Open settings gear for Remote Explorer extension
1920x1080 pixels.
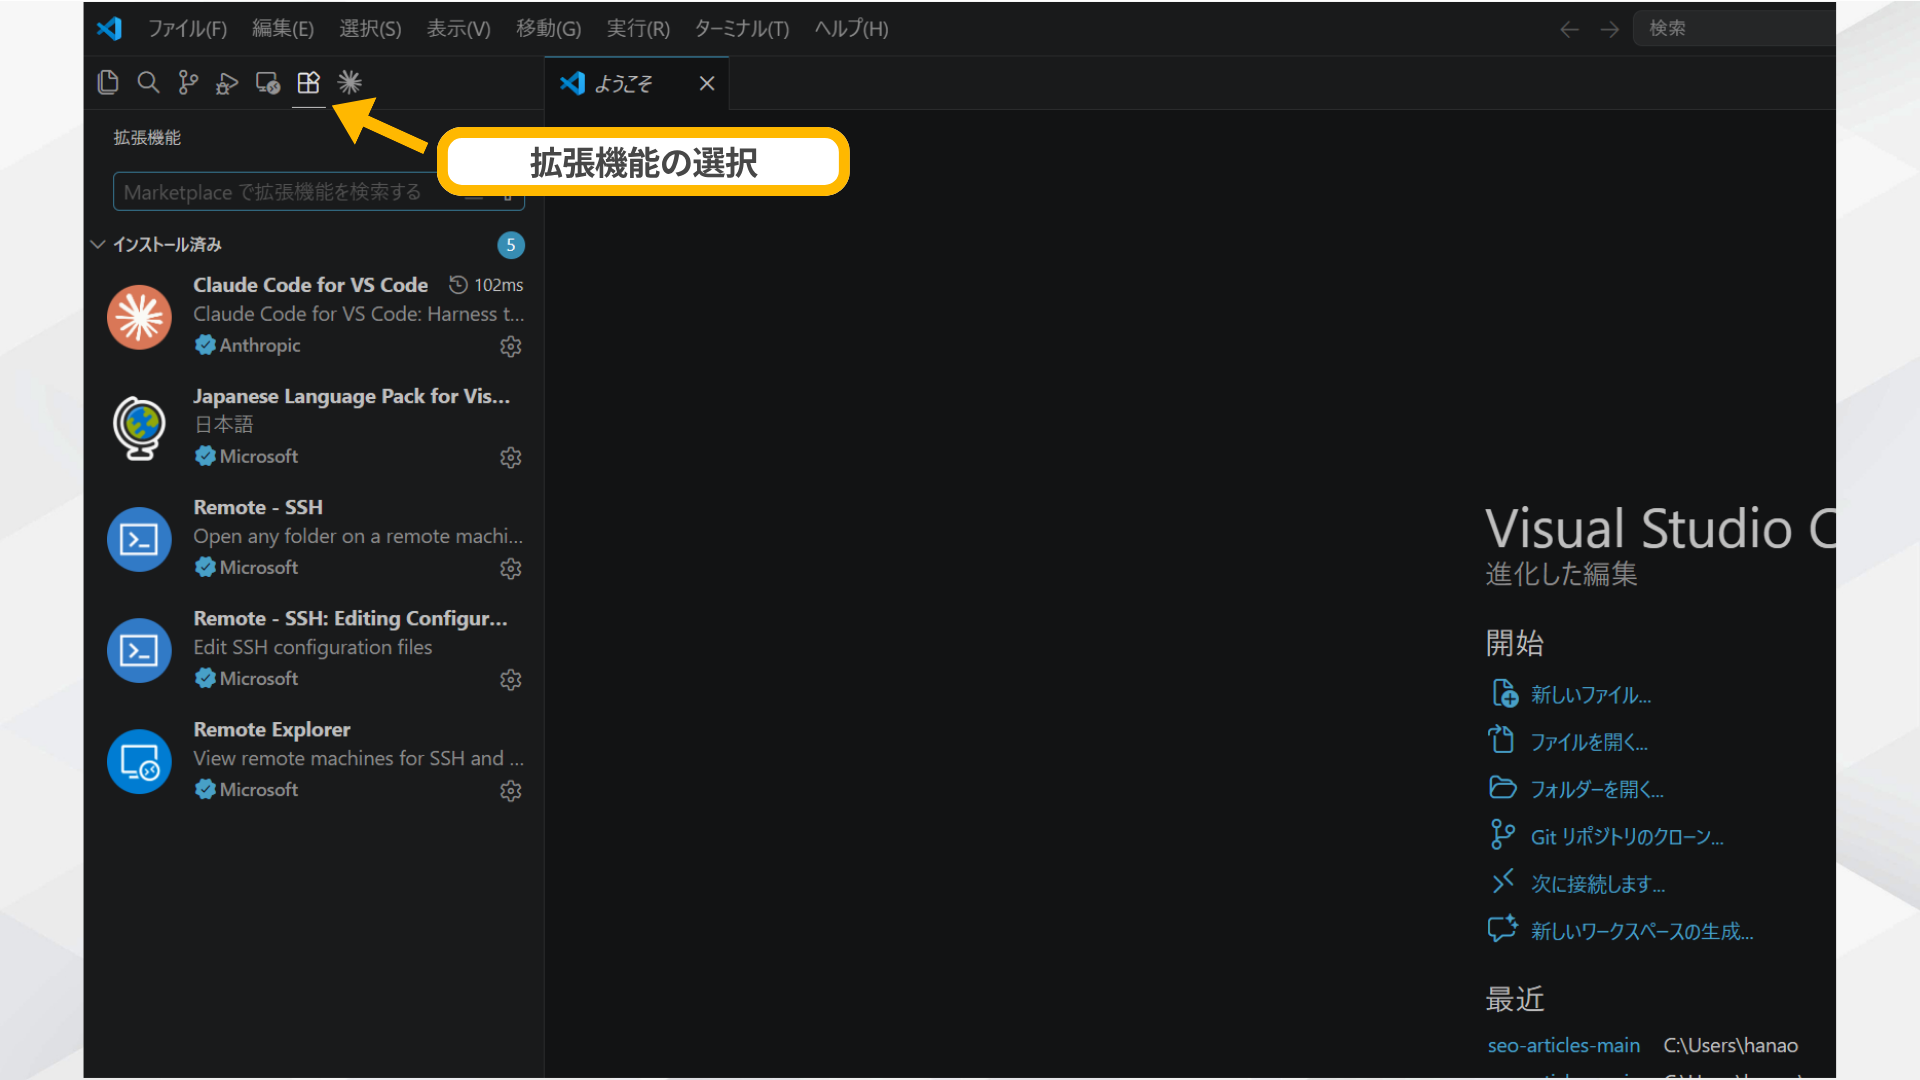tap(511, 790)
